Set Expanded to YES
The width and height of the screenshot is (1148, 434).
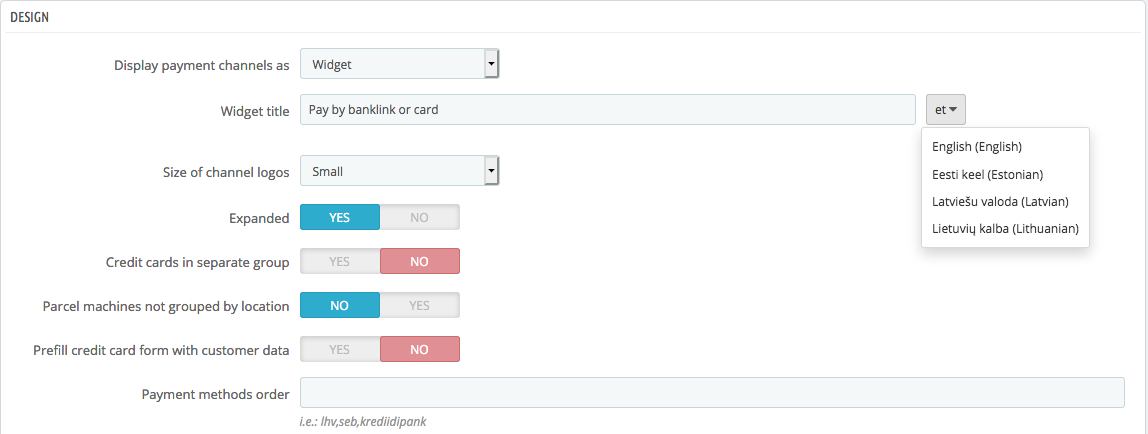coord(340,218)
